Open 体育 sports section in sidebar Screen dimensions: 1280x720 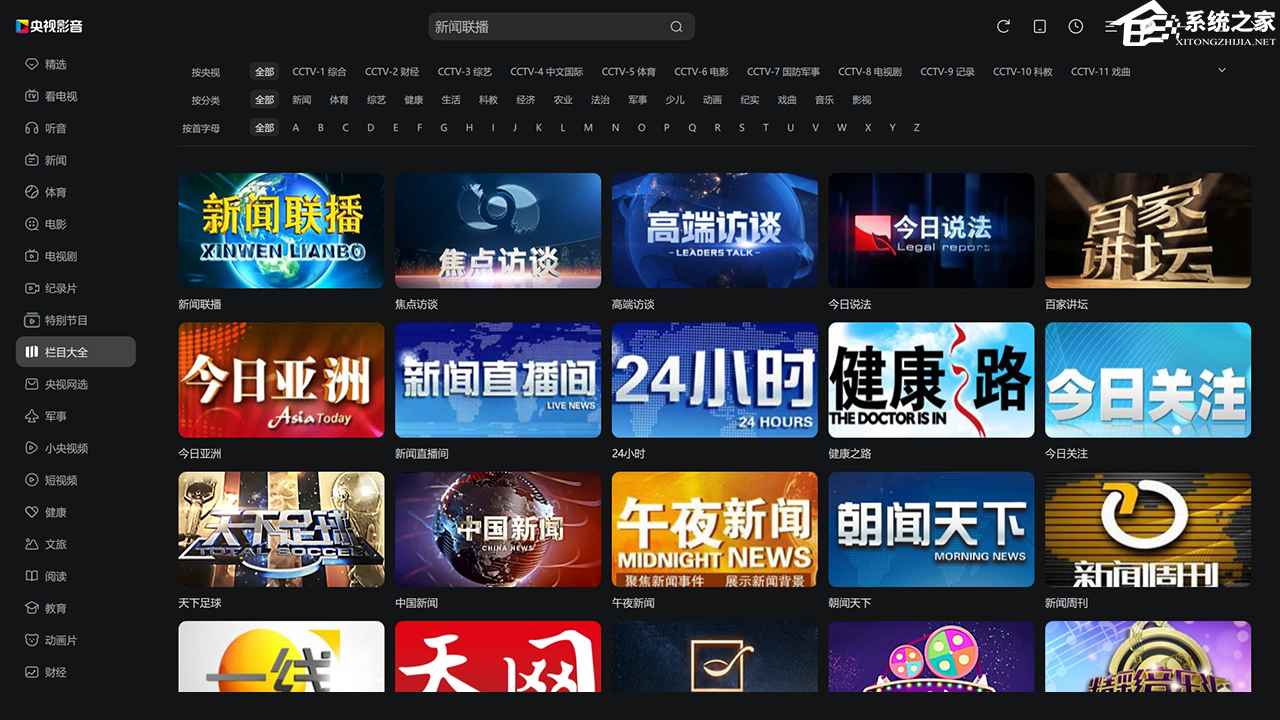coord(55,192)
